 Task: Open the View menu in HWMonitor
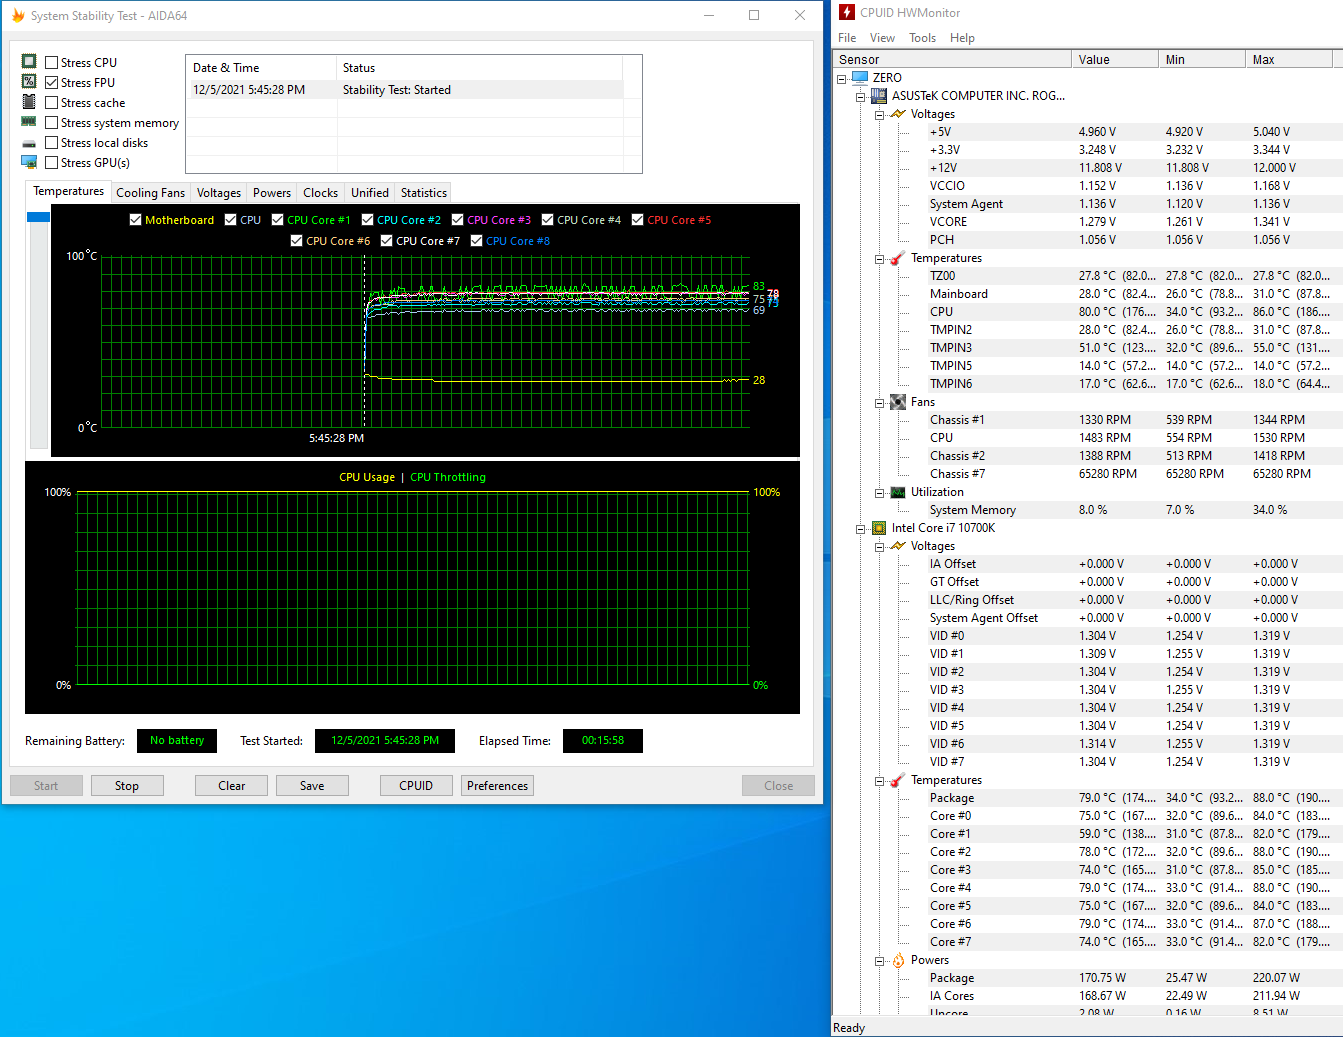pos(883,38)
